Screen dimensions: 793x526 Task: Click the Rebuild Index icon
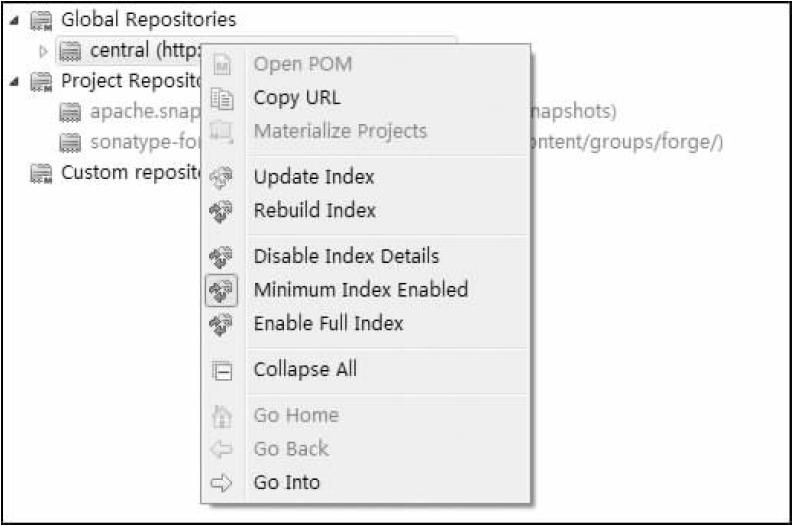221,211
